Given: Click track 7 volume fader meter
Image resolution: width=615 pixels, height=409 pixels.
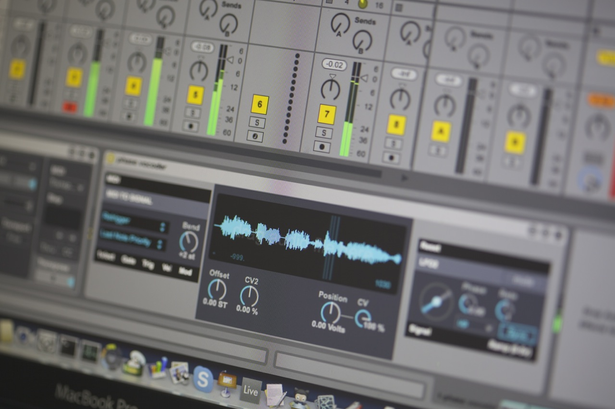Looking at the screenshot, I should [351, 109].
